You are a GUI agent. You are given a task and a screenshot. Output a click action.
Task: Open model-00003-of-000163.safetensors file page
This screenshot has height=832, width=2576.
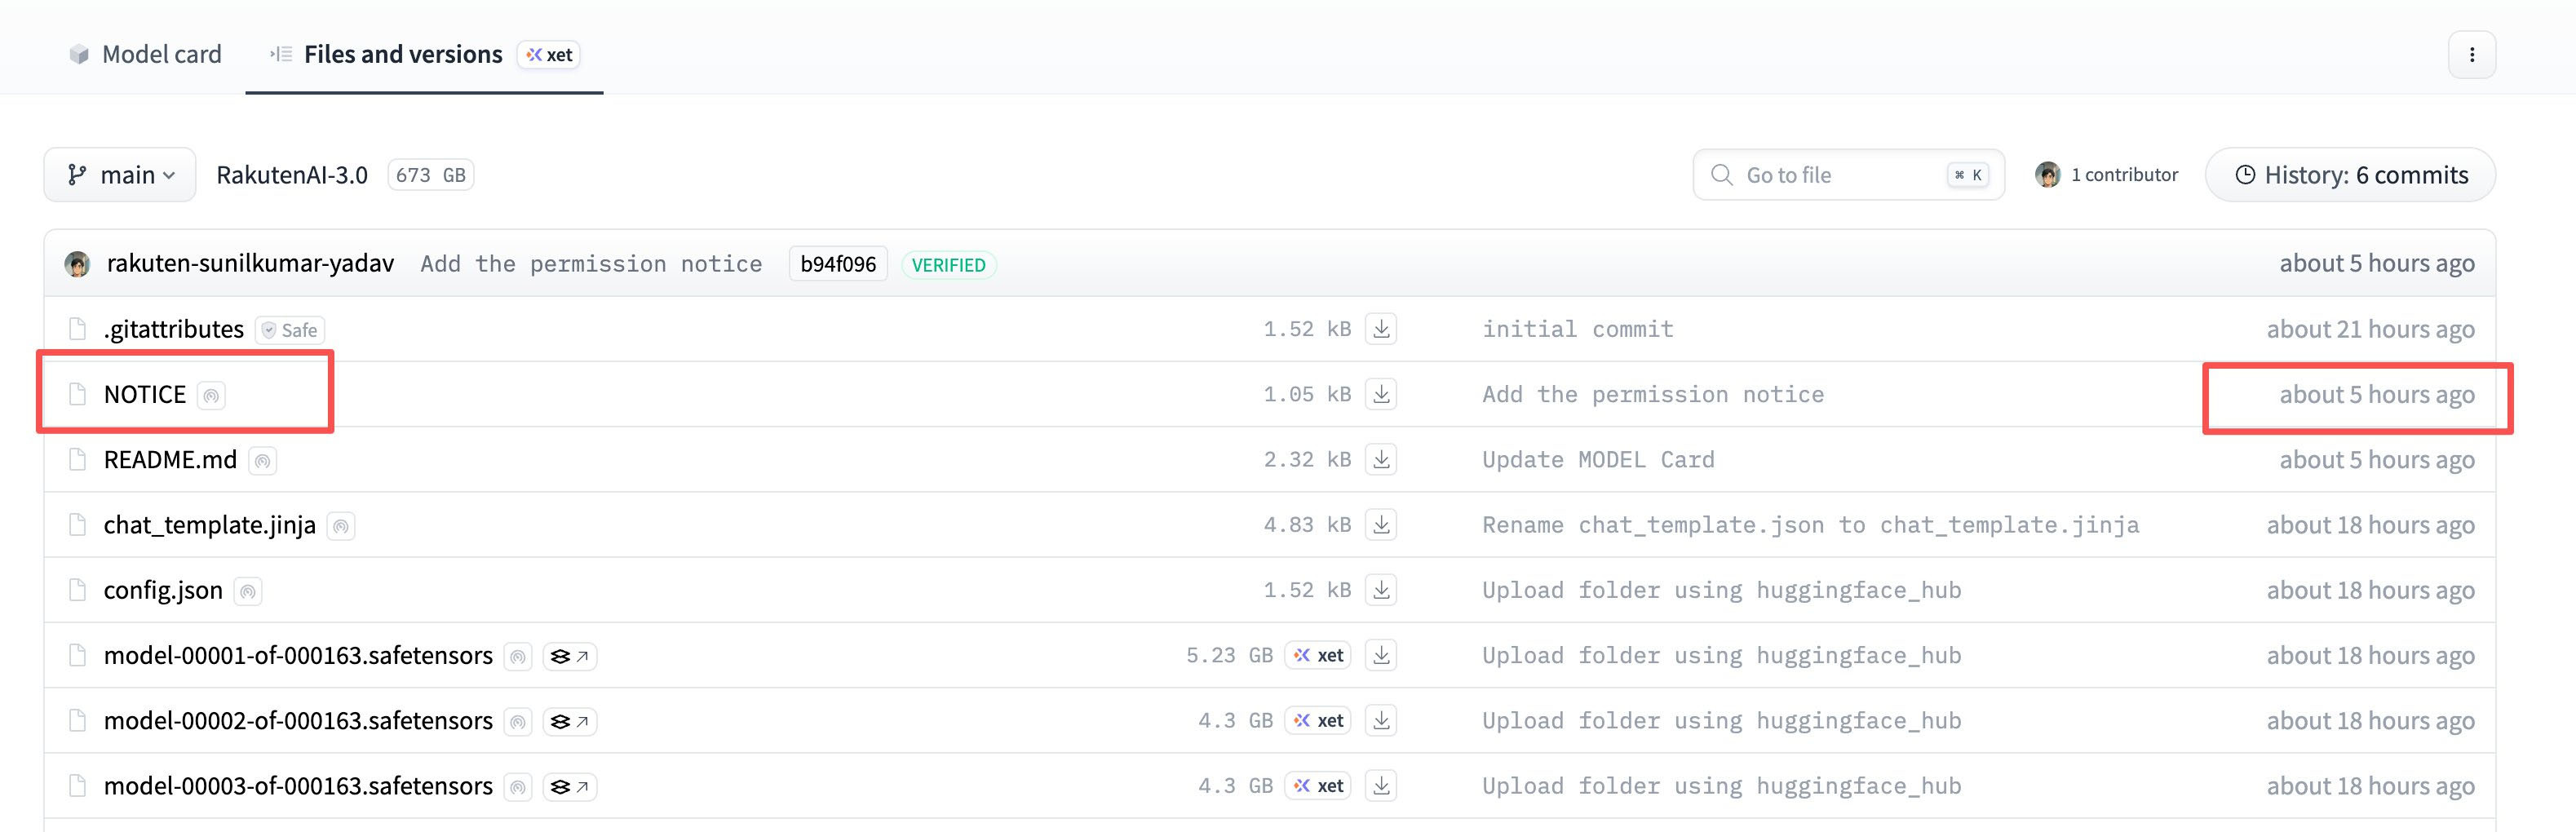pyautogui.click(x=298, y=786)
